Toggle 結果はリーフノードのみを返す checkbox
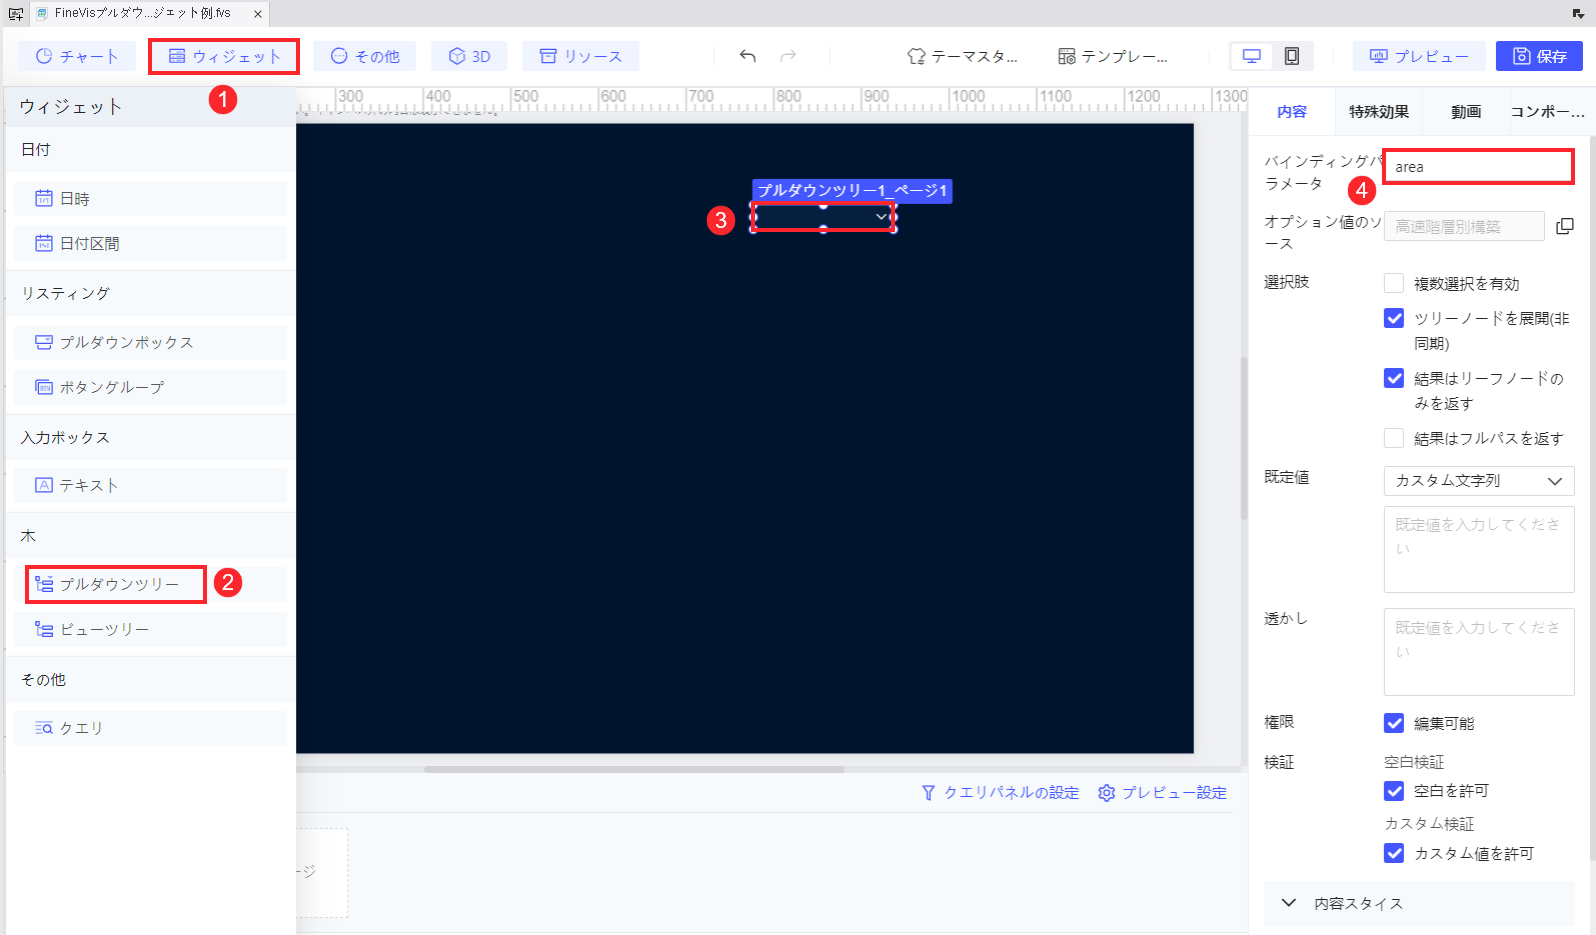The image size is (1596, 935). click(1394, 378)
